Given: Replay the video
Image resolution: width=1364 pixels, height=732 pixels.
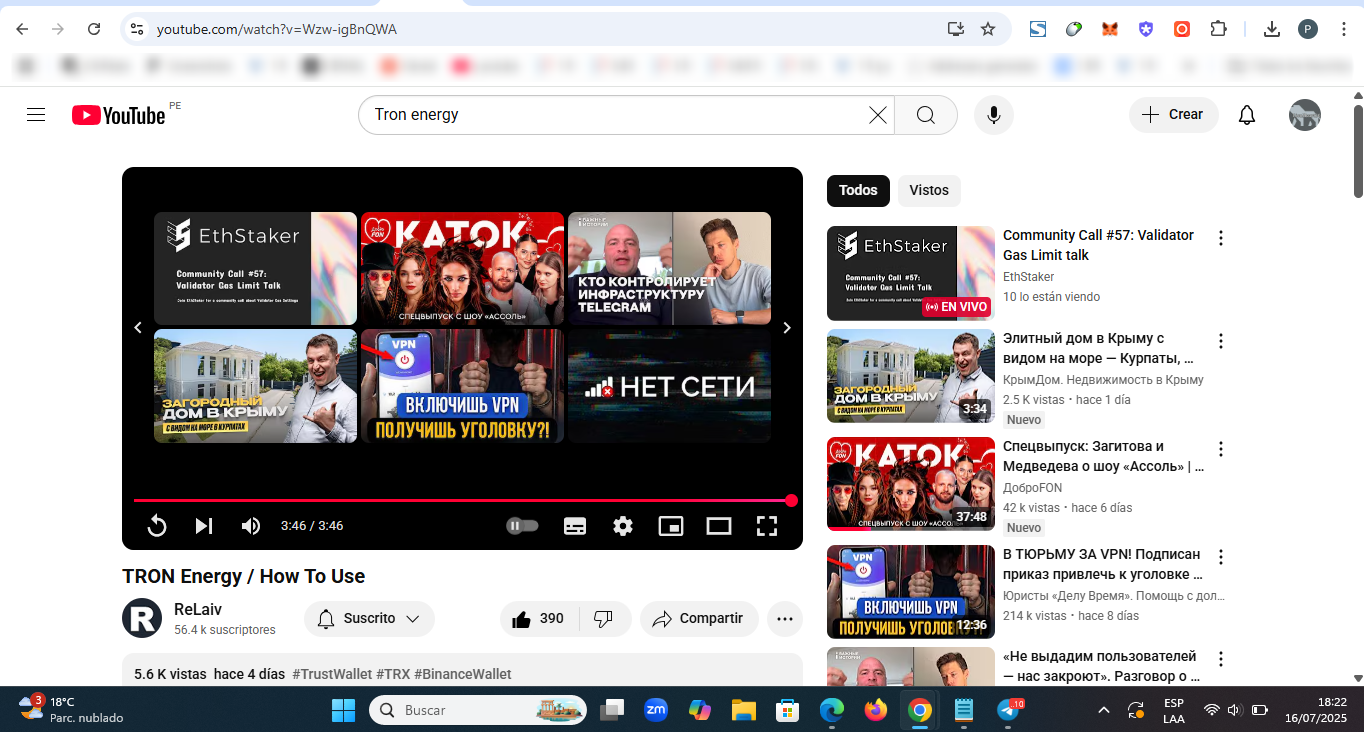Looking at the screenshot, I should 157,526.
